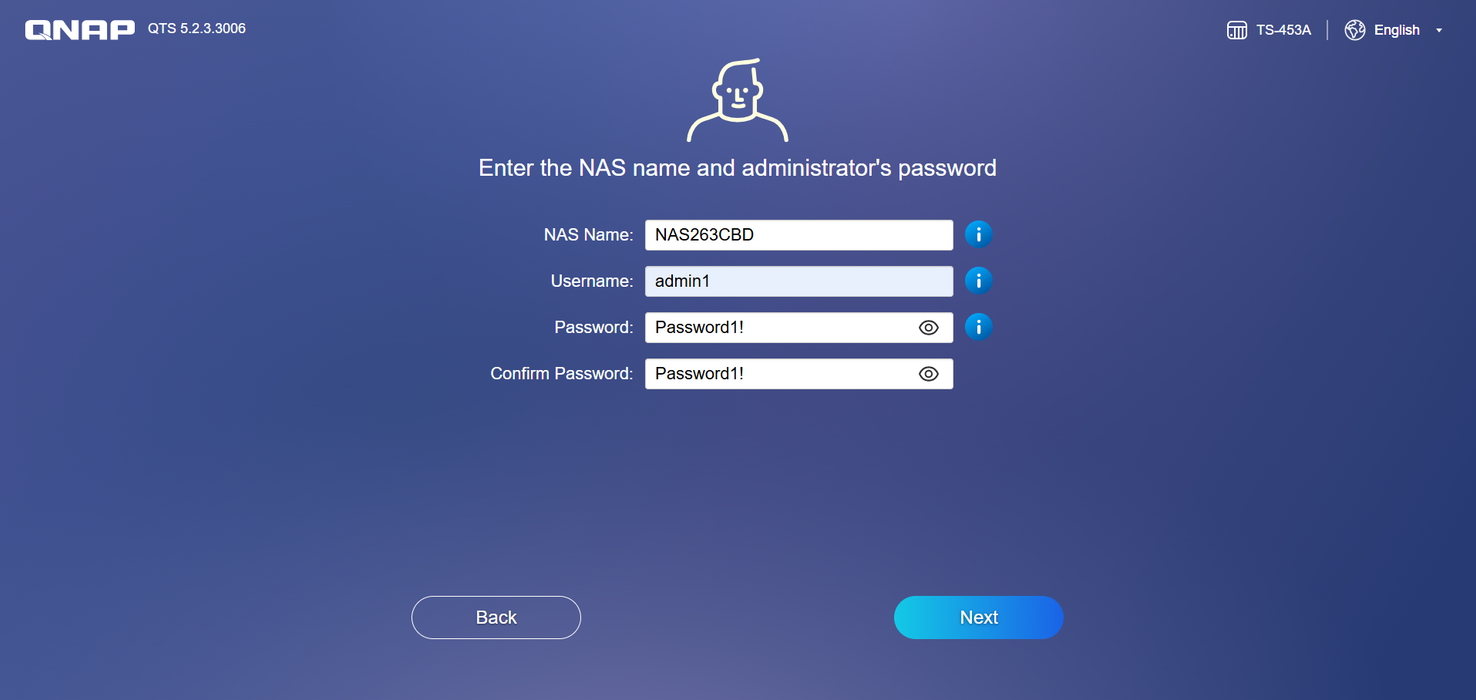Go Back to the previous step
This screenshot has height=700, width=1476.
pos(496,618)
